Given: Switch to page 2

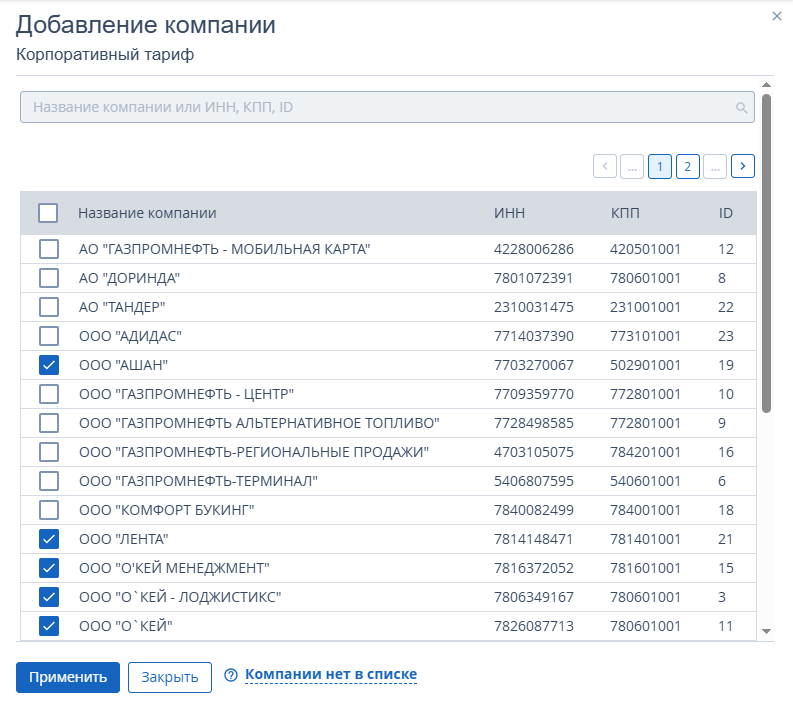Looking at the screenshot, I should (687, 166).
